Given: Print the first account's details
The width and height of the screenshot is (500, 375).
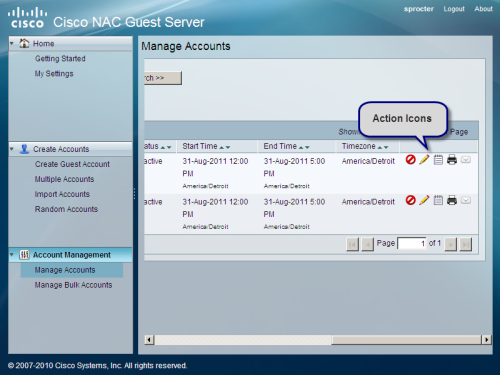Looking at the screenshot, I should click(452, 160).
